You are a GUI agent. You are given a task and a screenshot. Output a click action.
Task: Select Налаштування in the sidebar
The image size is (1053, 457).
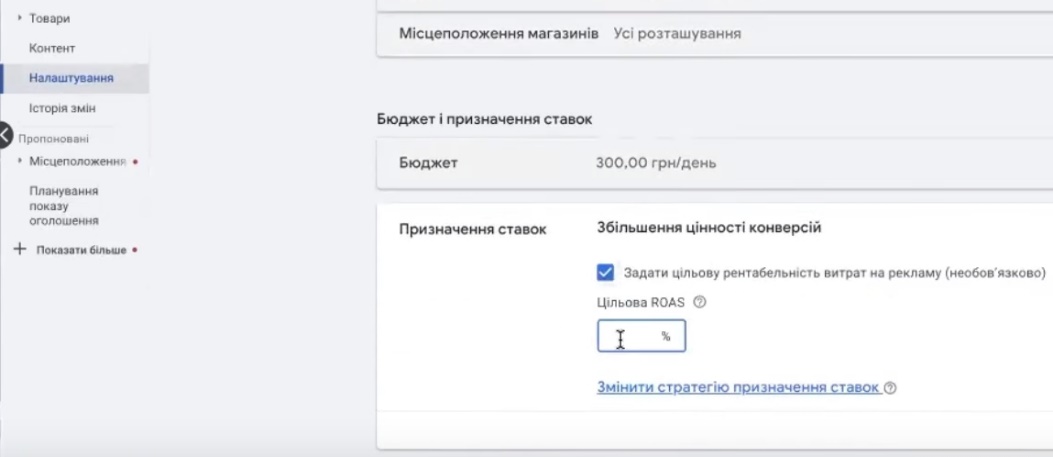[x=71, y=78]
